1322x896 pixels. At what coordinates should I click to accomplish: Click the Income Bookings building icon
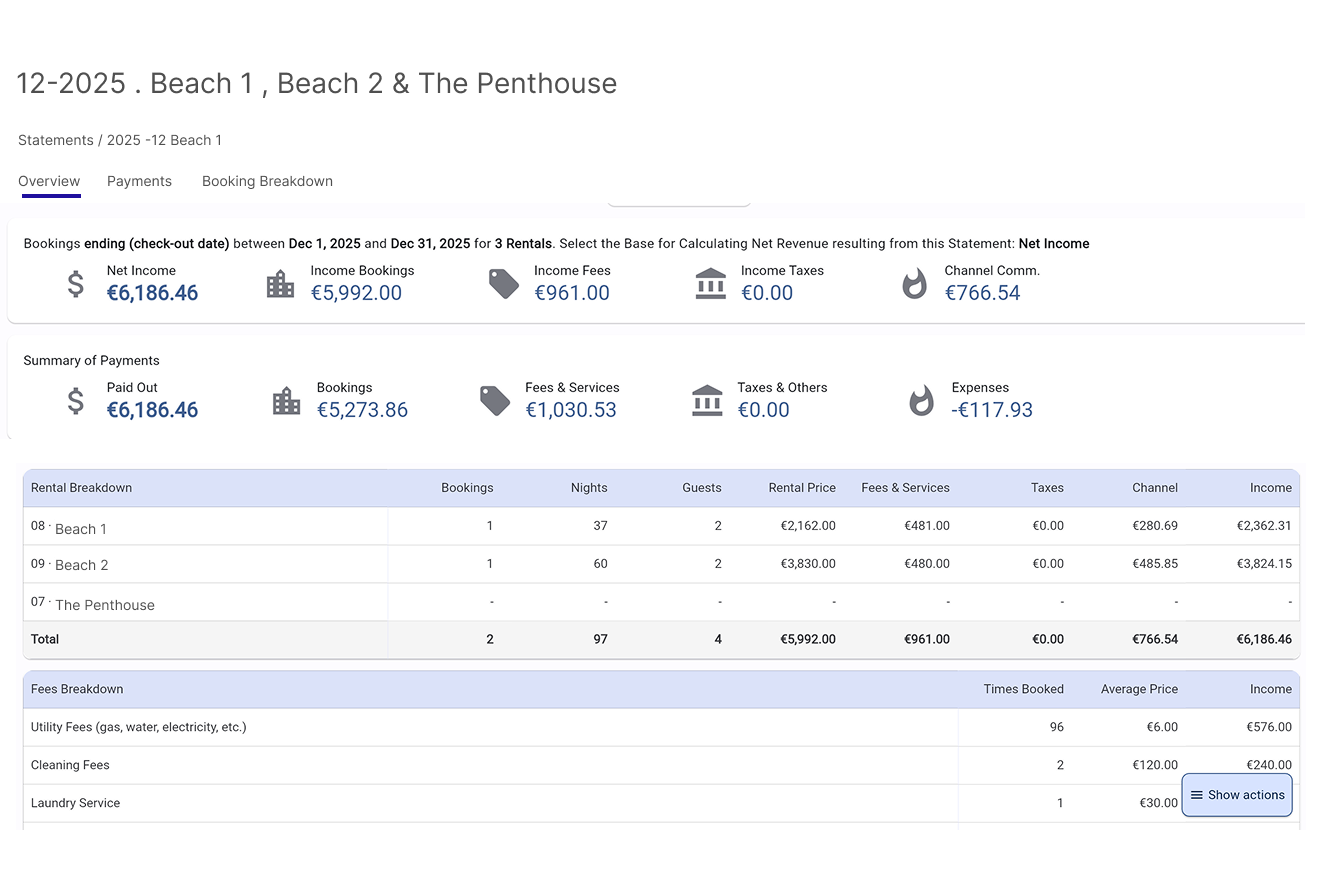281,284
